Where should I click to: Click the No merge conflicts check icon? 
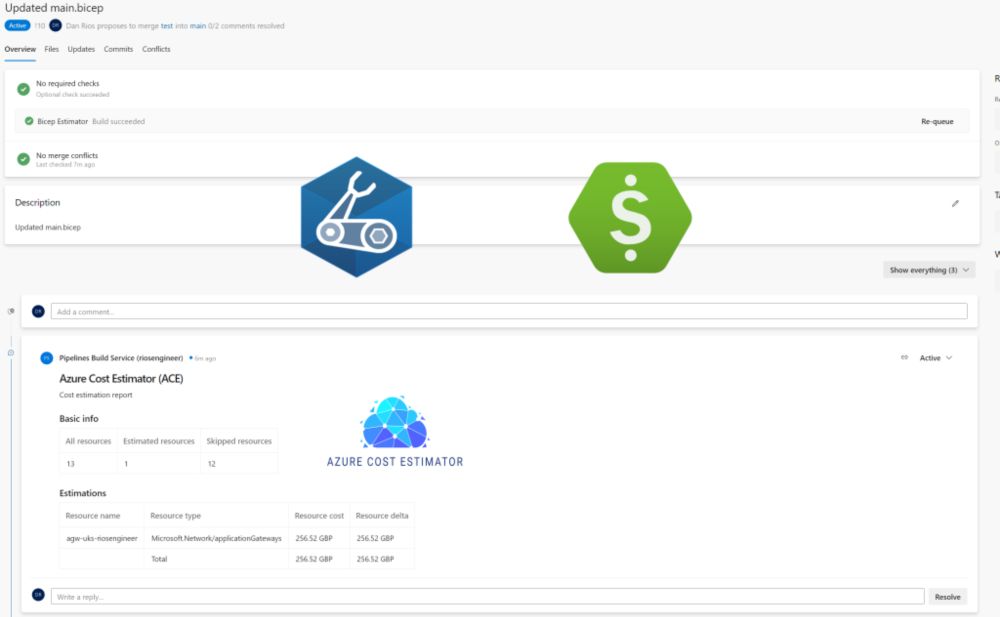point(24,159)
